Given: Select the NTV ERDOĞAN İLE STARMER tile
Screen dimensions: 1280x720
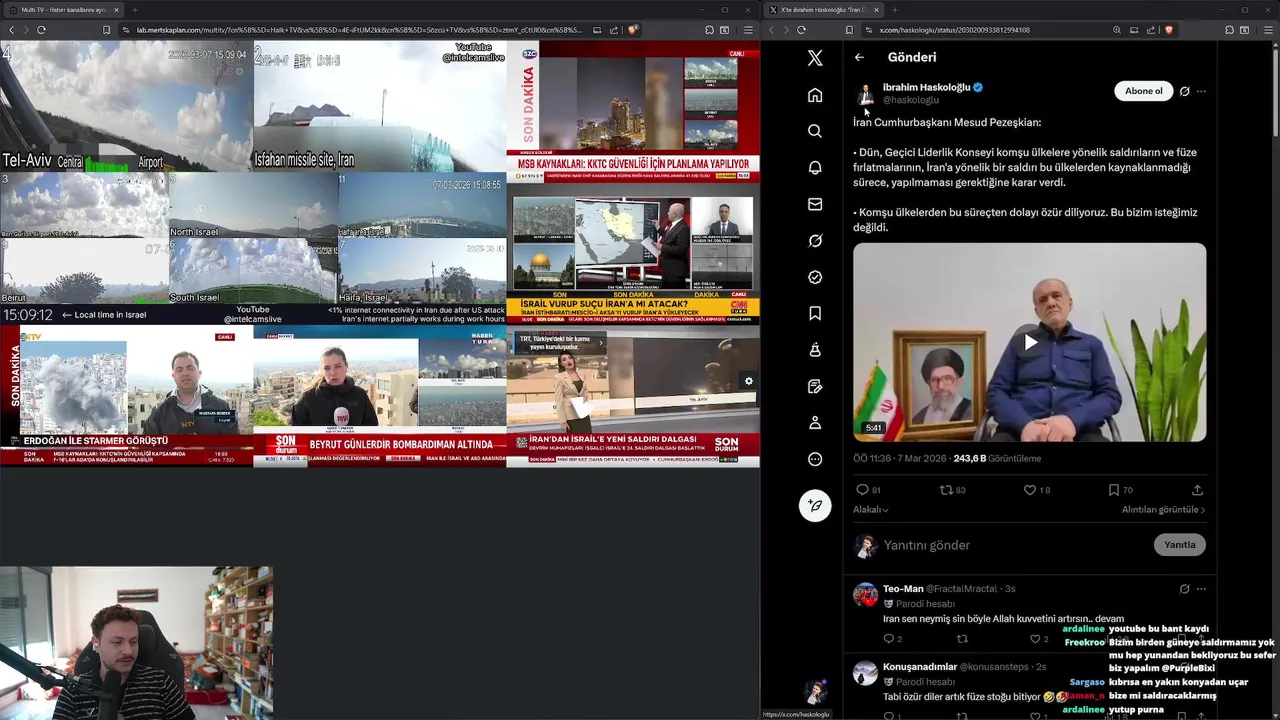Looking at the screenshot, I should tap(126, 396).
